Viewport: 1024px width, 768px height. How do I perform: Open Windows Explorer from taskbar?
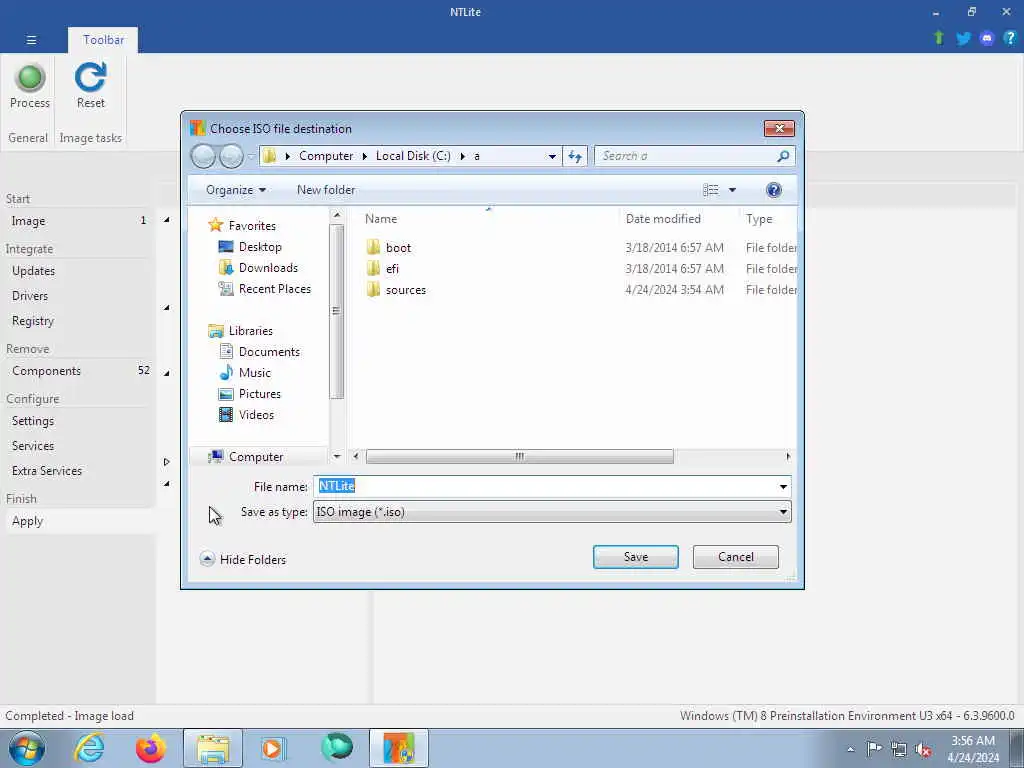tap(213, 748)
